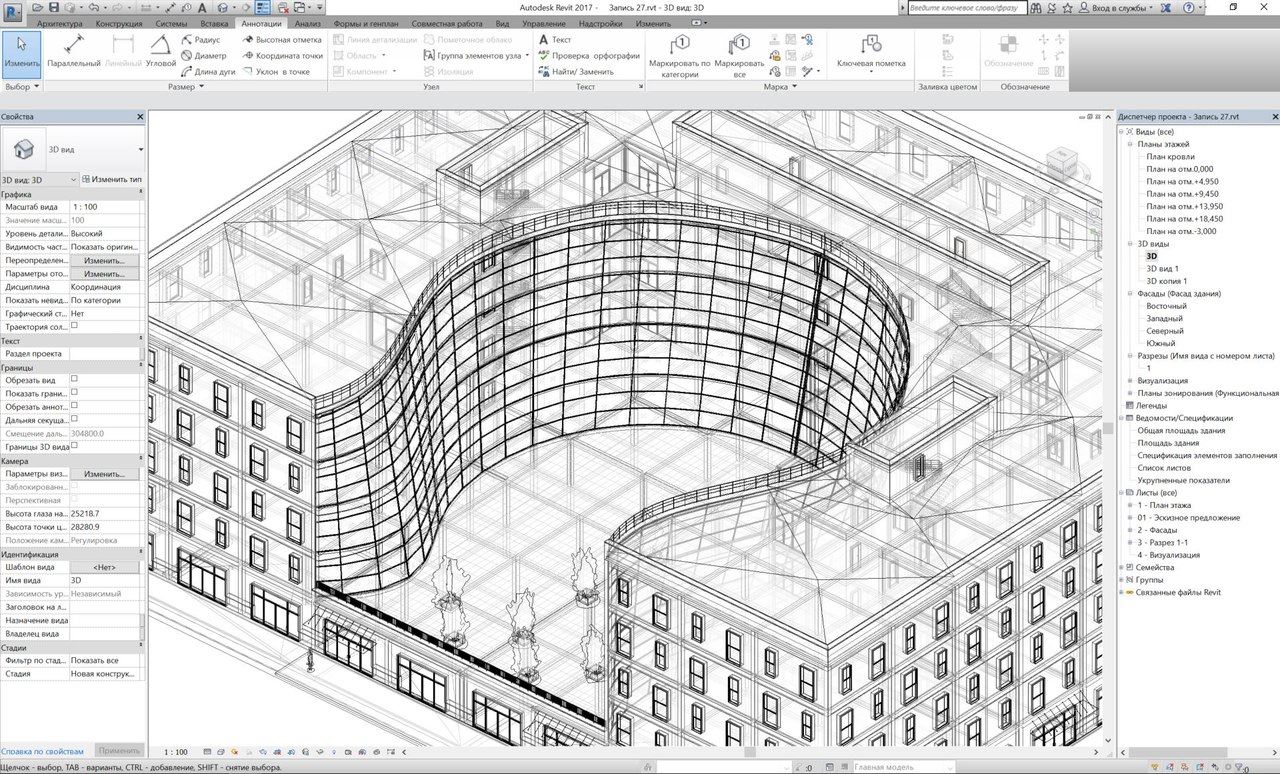The width and height of the screenshot is (1280, 774).
Task: Select the Параллельный dimension tool
Action: 73,52
